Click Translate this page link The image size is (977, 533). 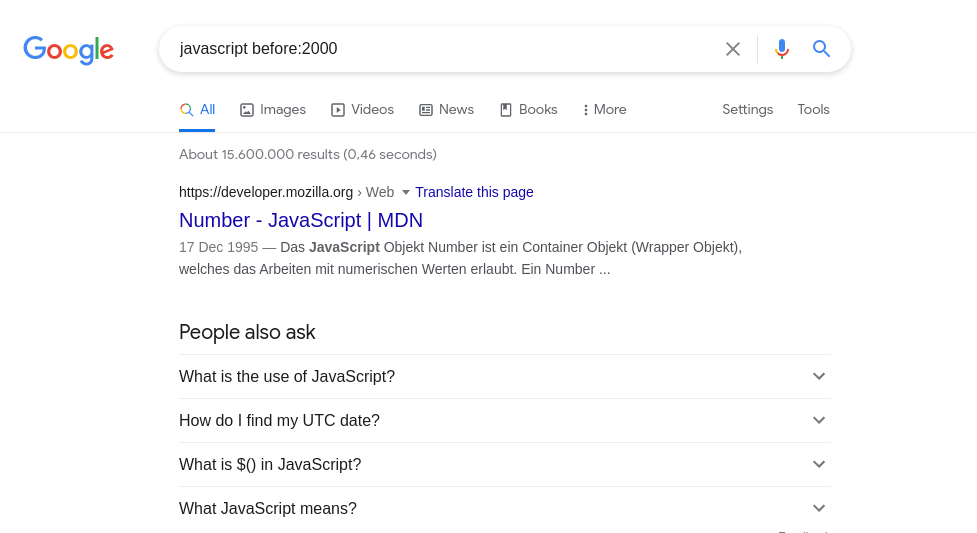[x=474, y=192]
